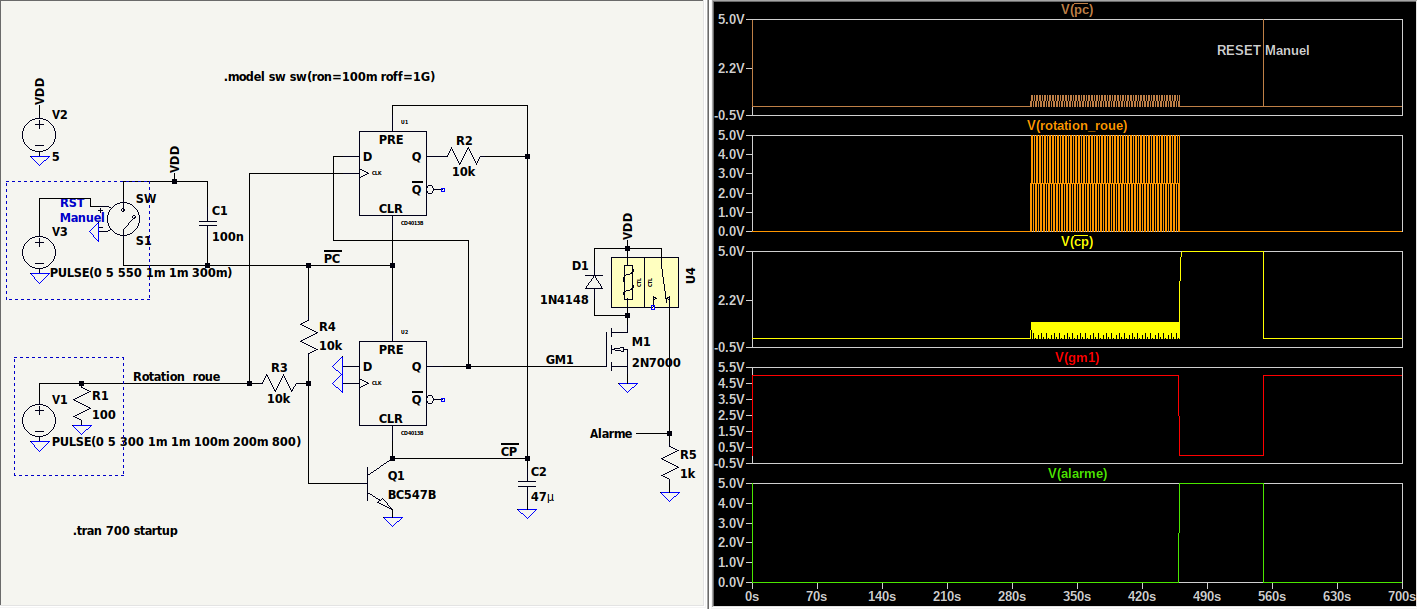The width and height of the screenshot is (1417, 609).
Task: Click the 2.2V label in V(pc) pane
Action: [x=732, y=68]
